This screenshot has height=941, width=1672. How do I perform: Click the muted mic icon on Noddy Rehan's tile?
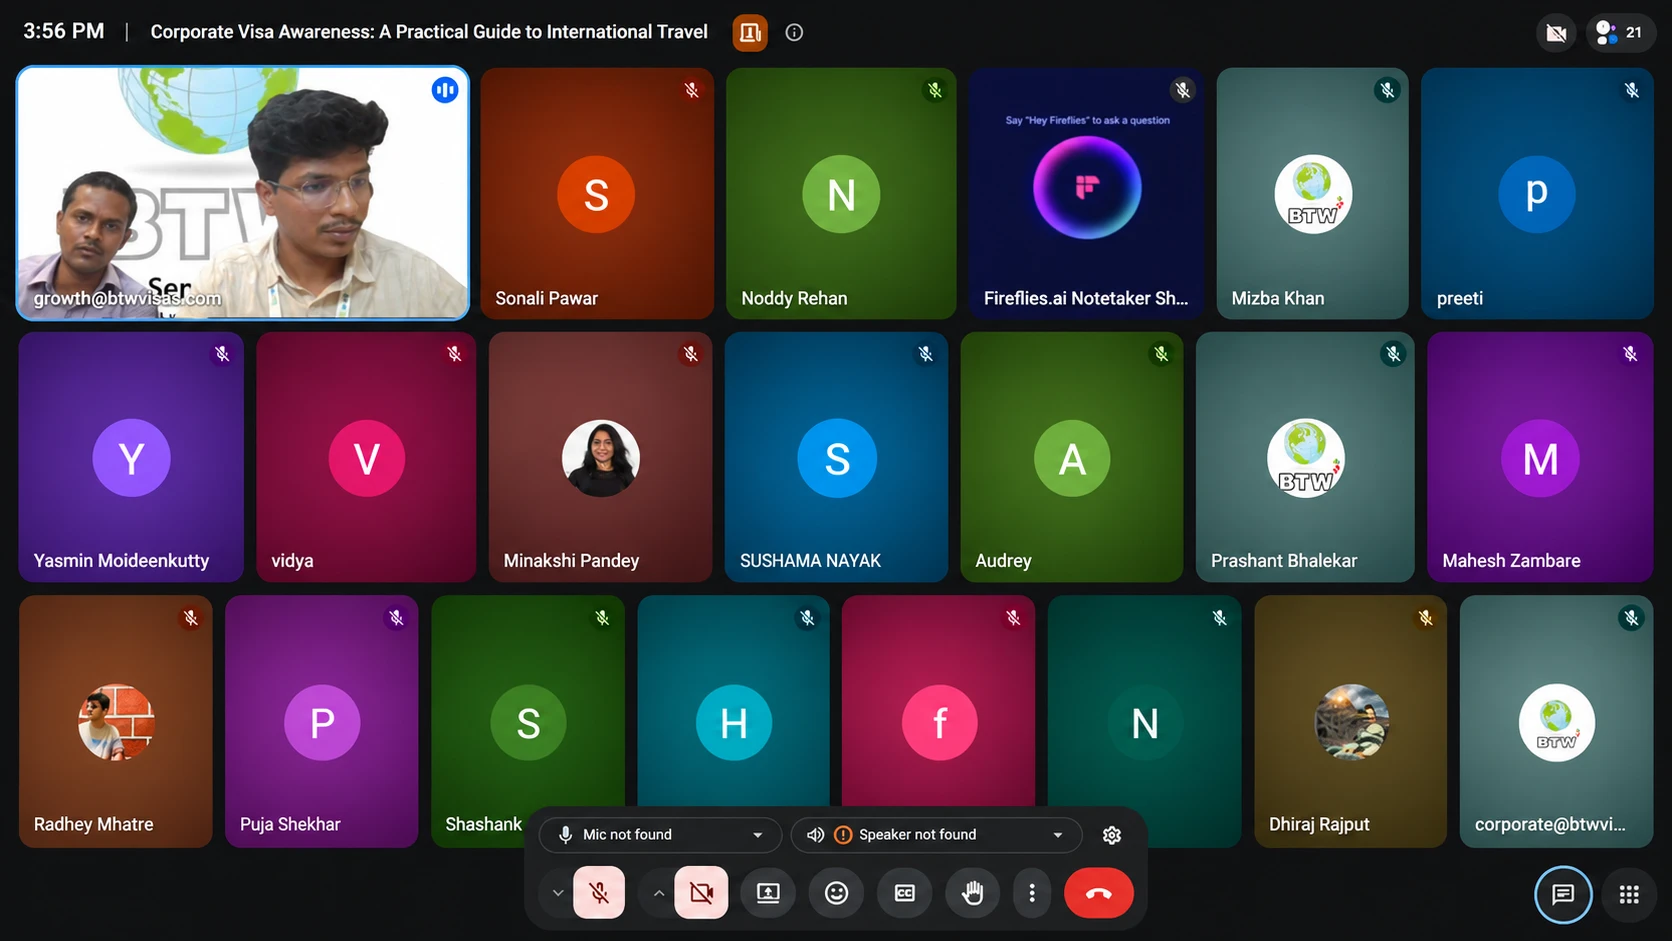coord(935,90)
